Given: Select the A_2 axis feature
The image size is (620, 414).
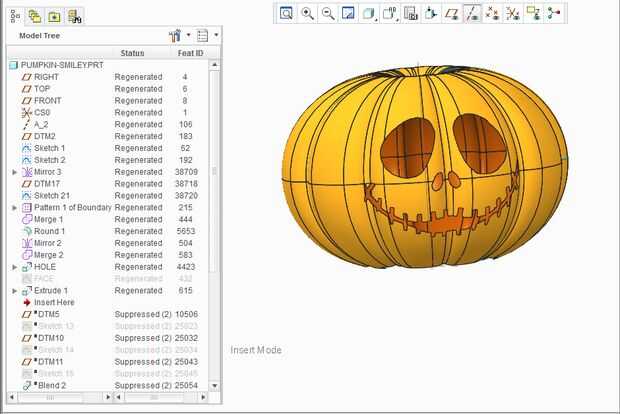Looking at the screenshot, I should pos(41,124).
